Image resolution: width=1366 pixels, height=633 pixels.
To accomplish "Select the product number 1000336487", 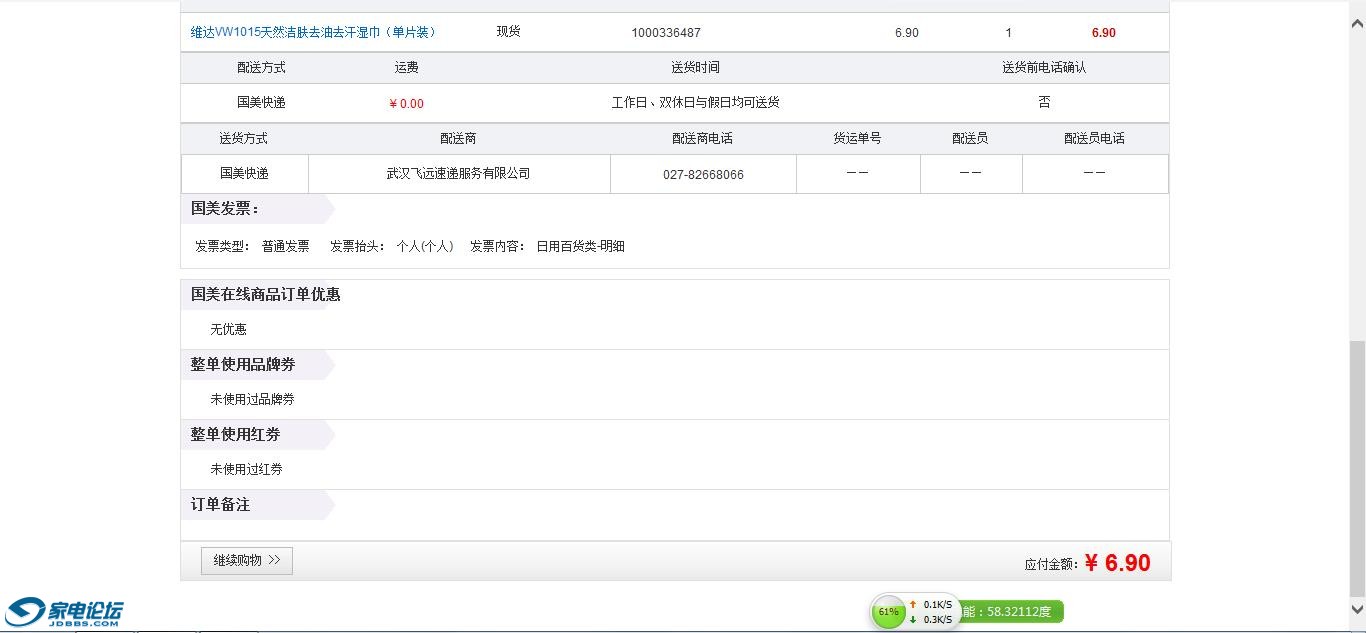I will click(x=666, y=33).
